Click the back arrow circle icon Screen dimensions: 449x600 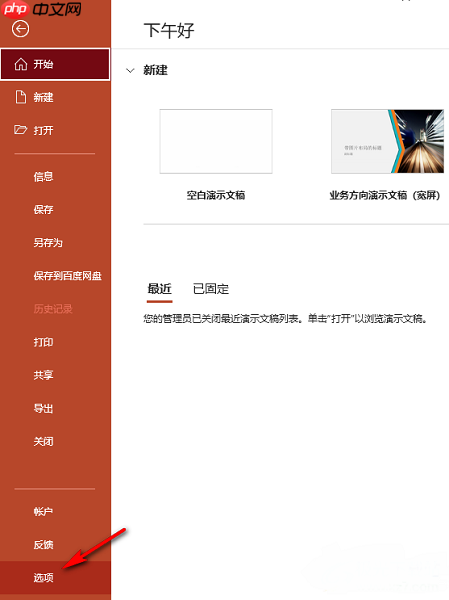click(20, 29)
